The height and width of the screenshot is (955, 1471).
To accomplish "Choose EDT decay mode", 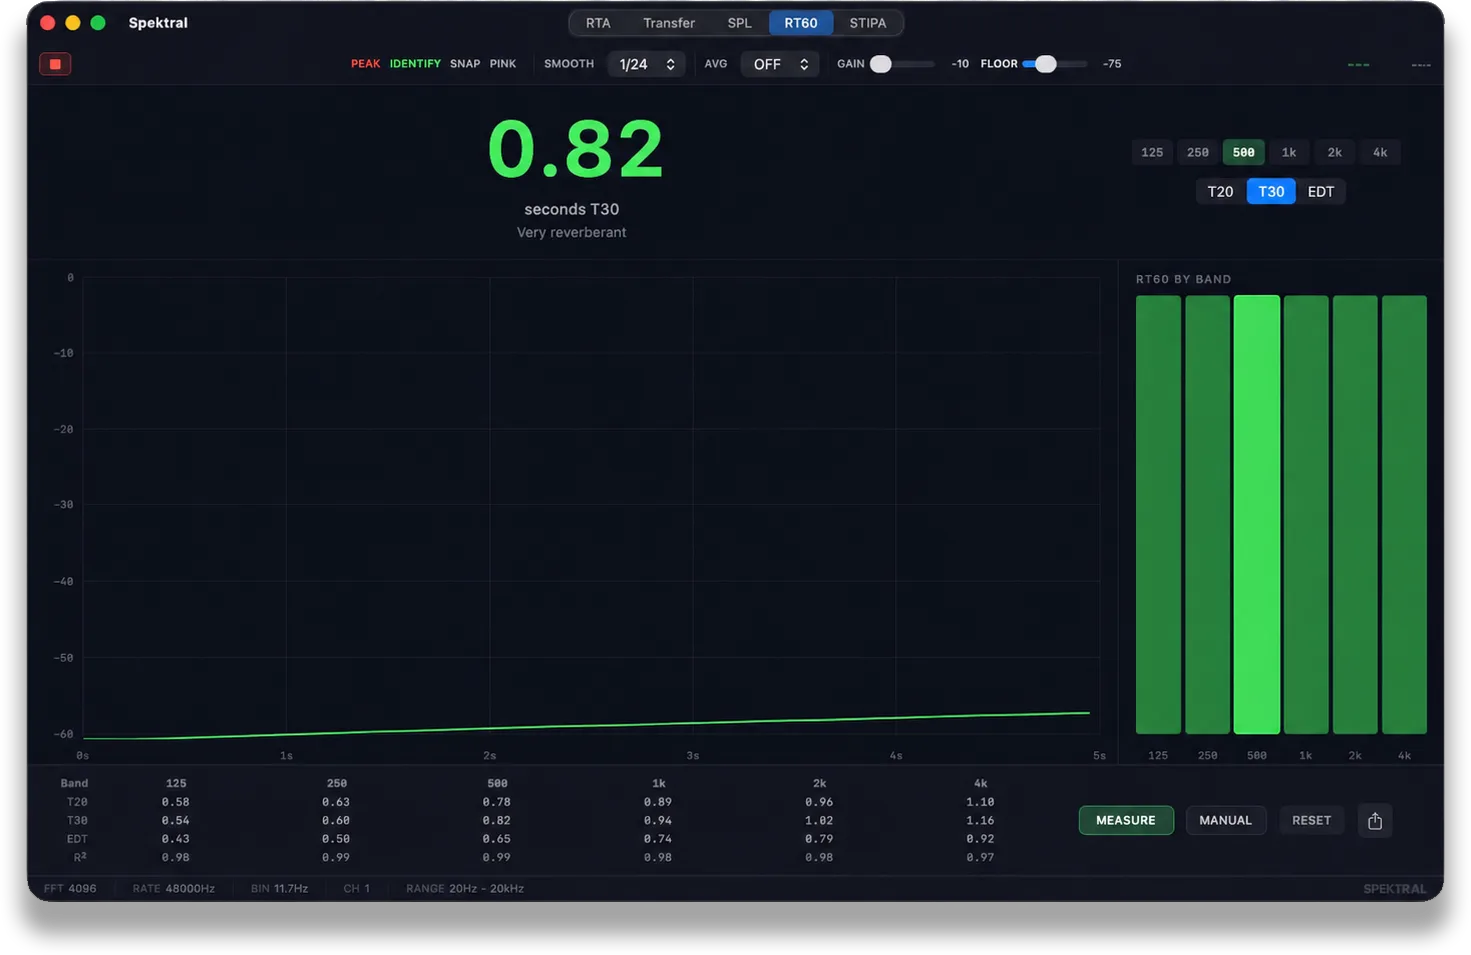I will click(1321, 192).
